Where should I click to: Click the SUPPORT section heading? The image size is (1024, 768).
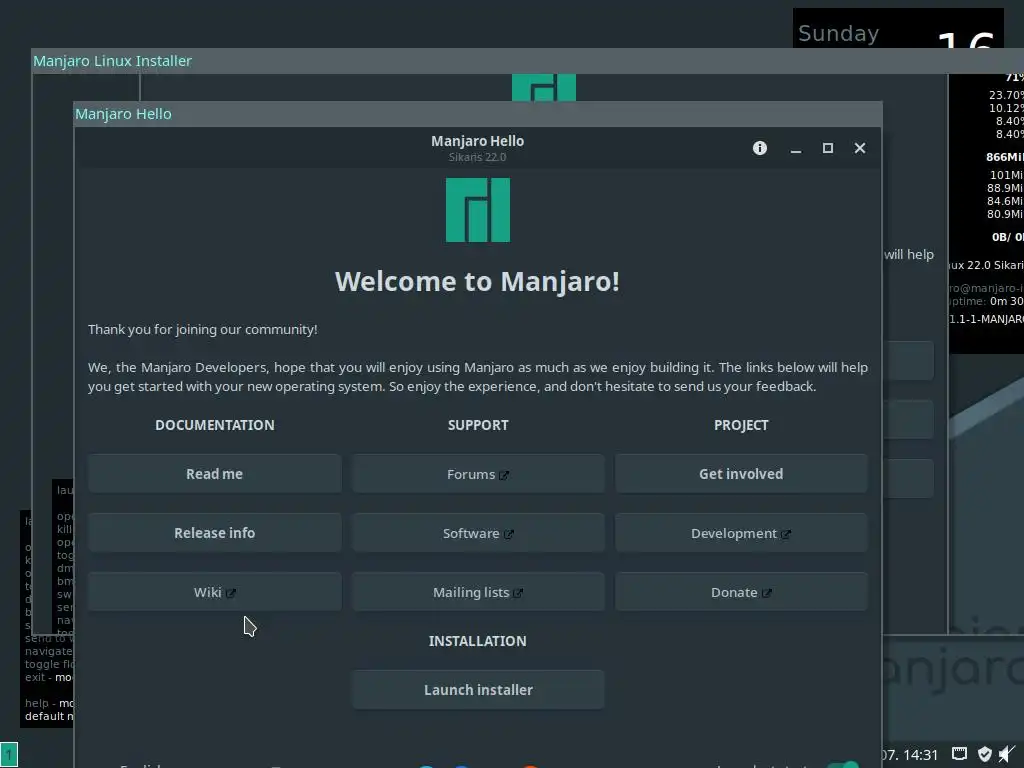(x=478, y=425)
